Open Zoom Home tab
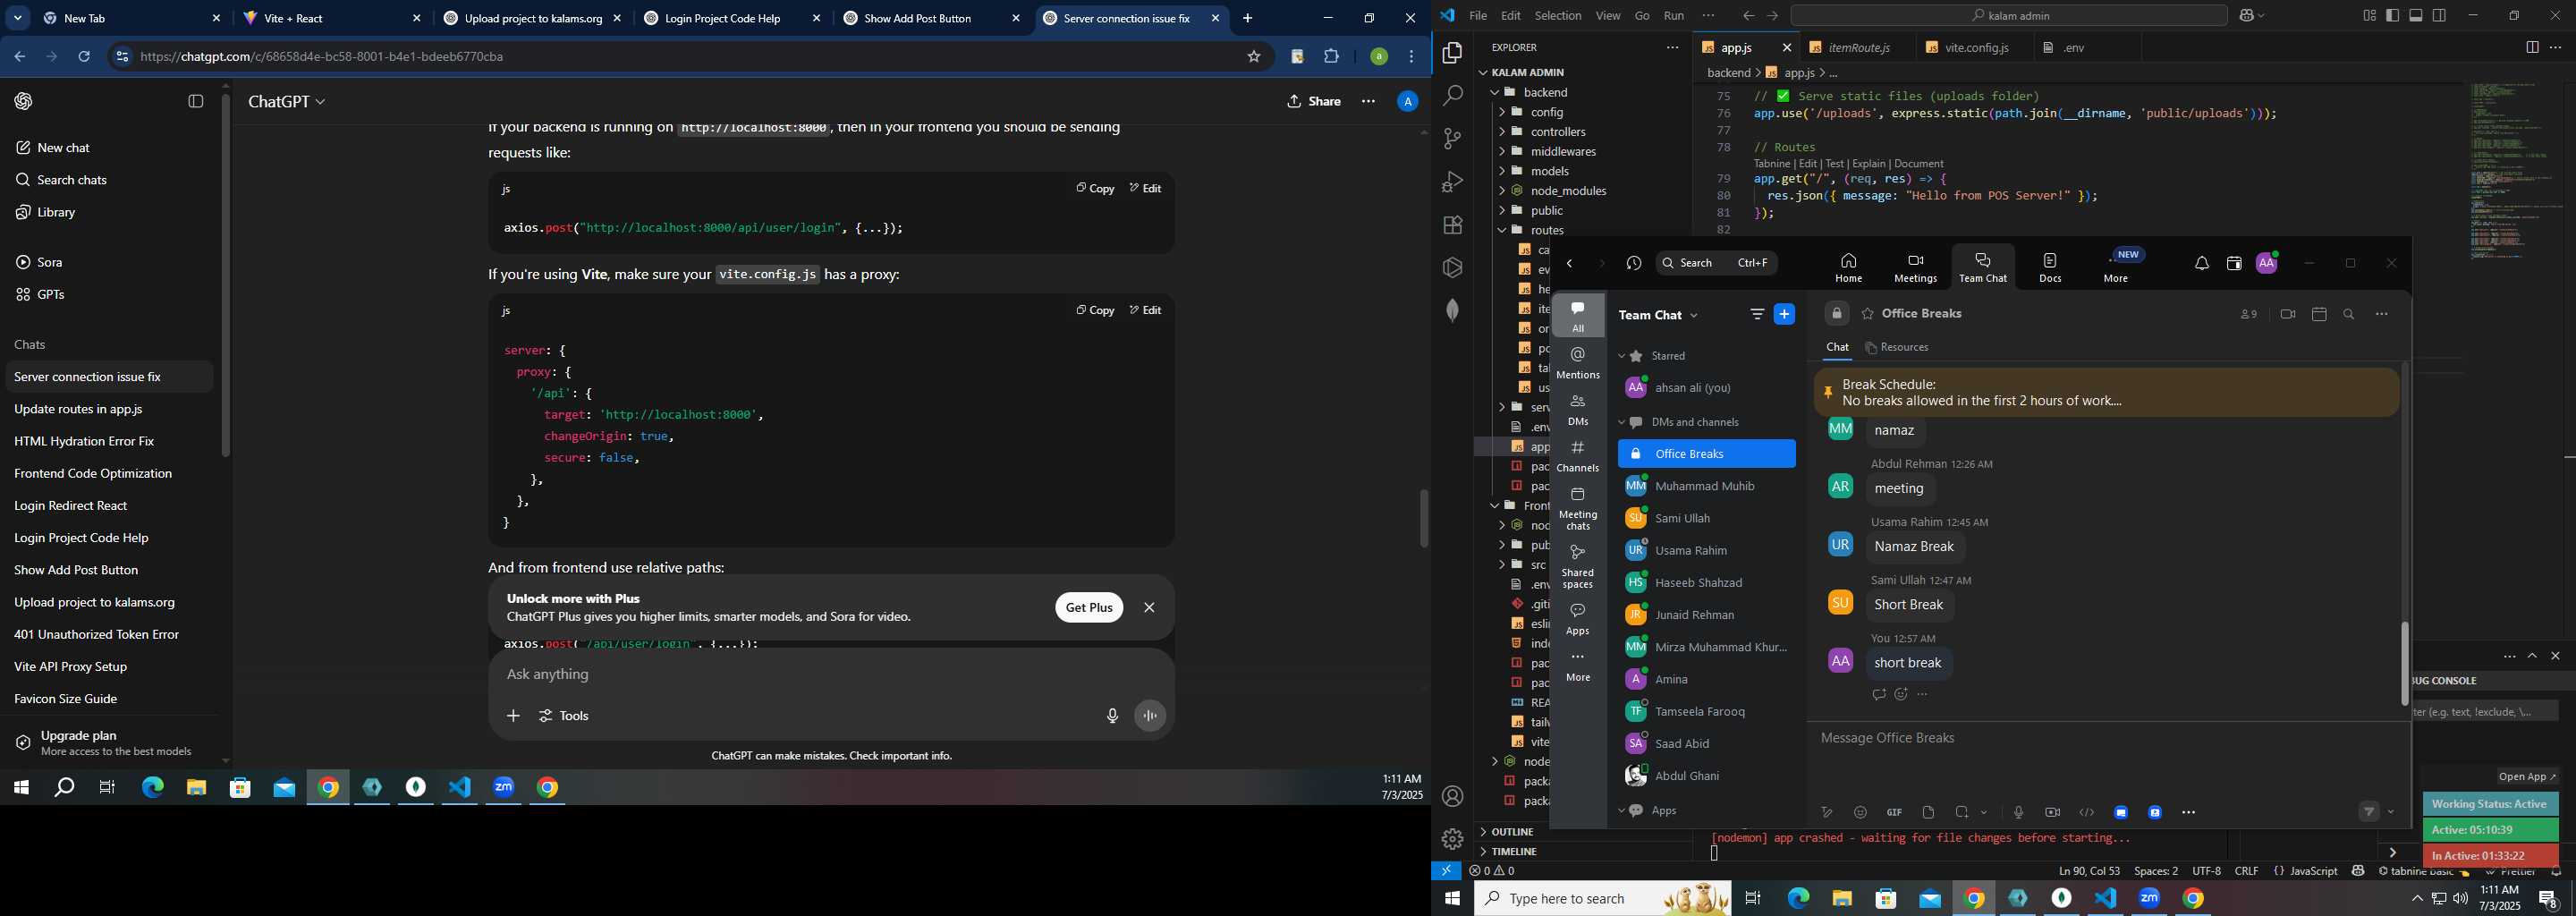2576x916 pixels. pos(1848,268)
